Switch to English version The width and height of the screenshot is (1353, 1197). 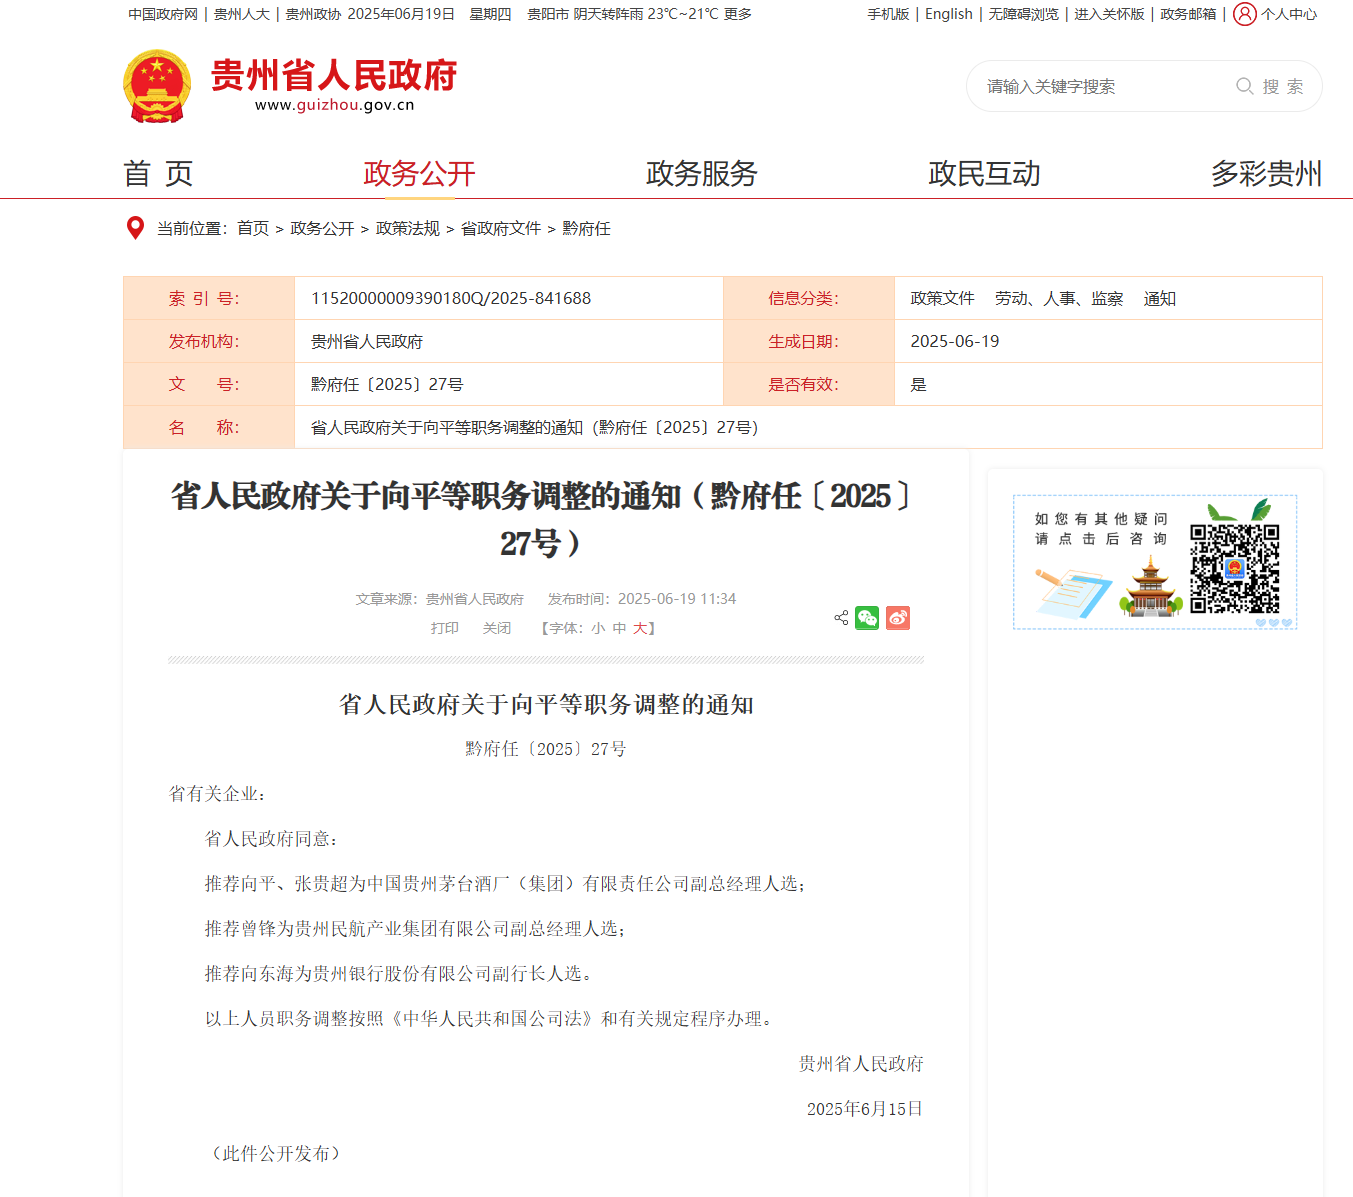(x=948, y=14)
